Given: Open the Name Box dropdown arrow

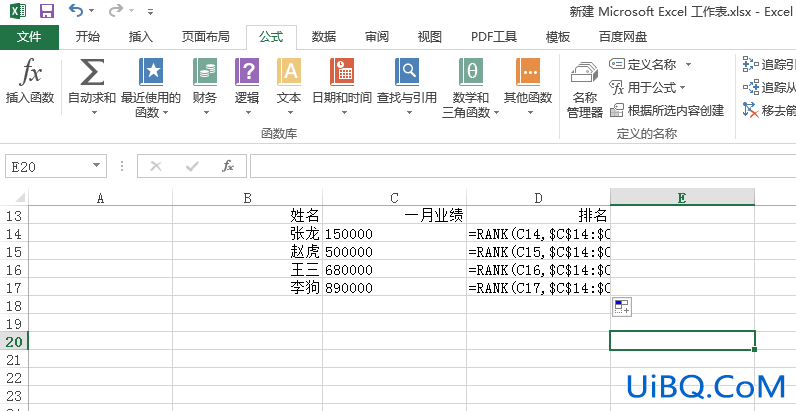Looking at the screenshot, I should [x=96, y=166].
